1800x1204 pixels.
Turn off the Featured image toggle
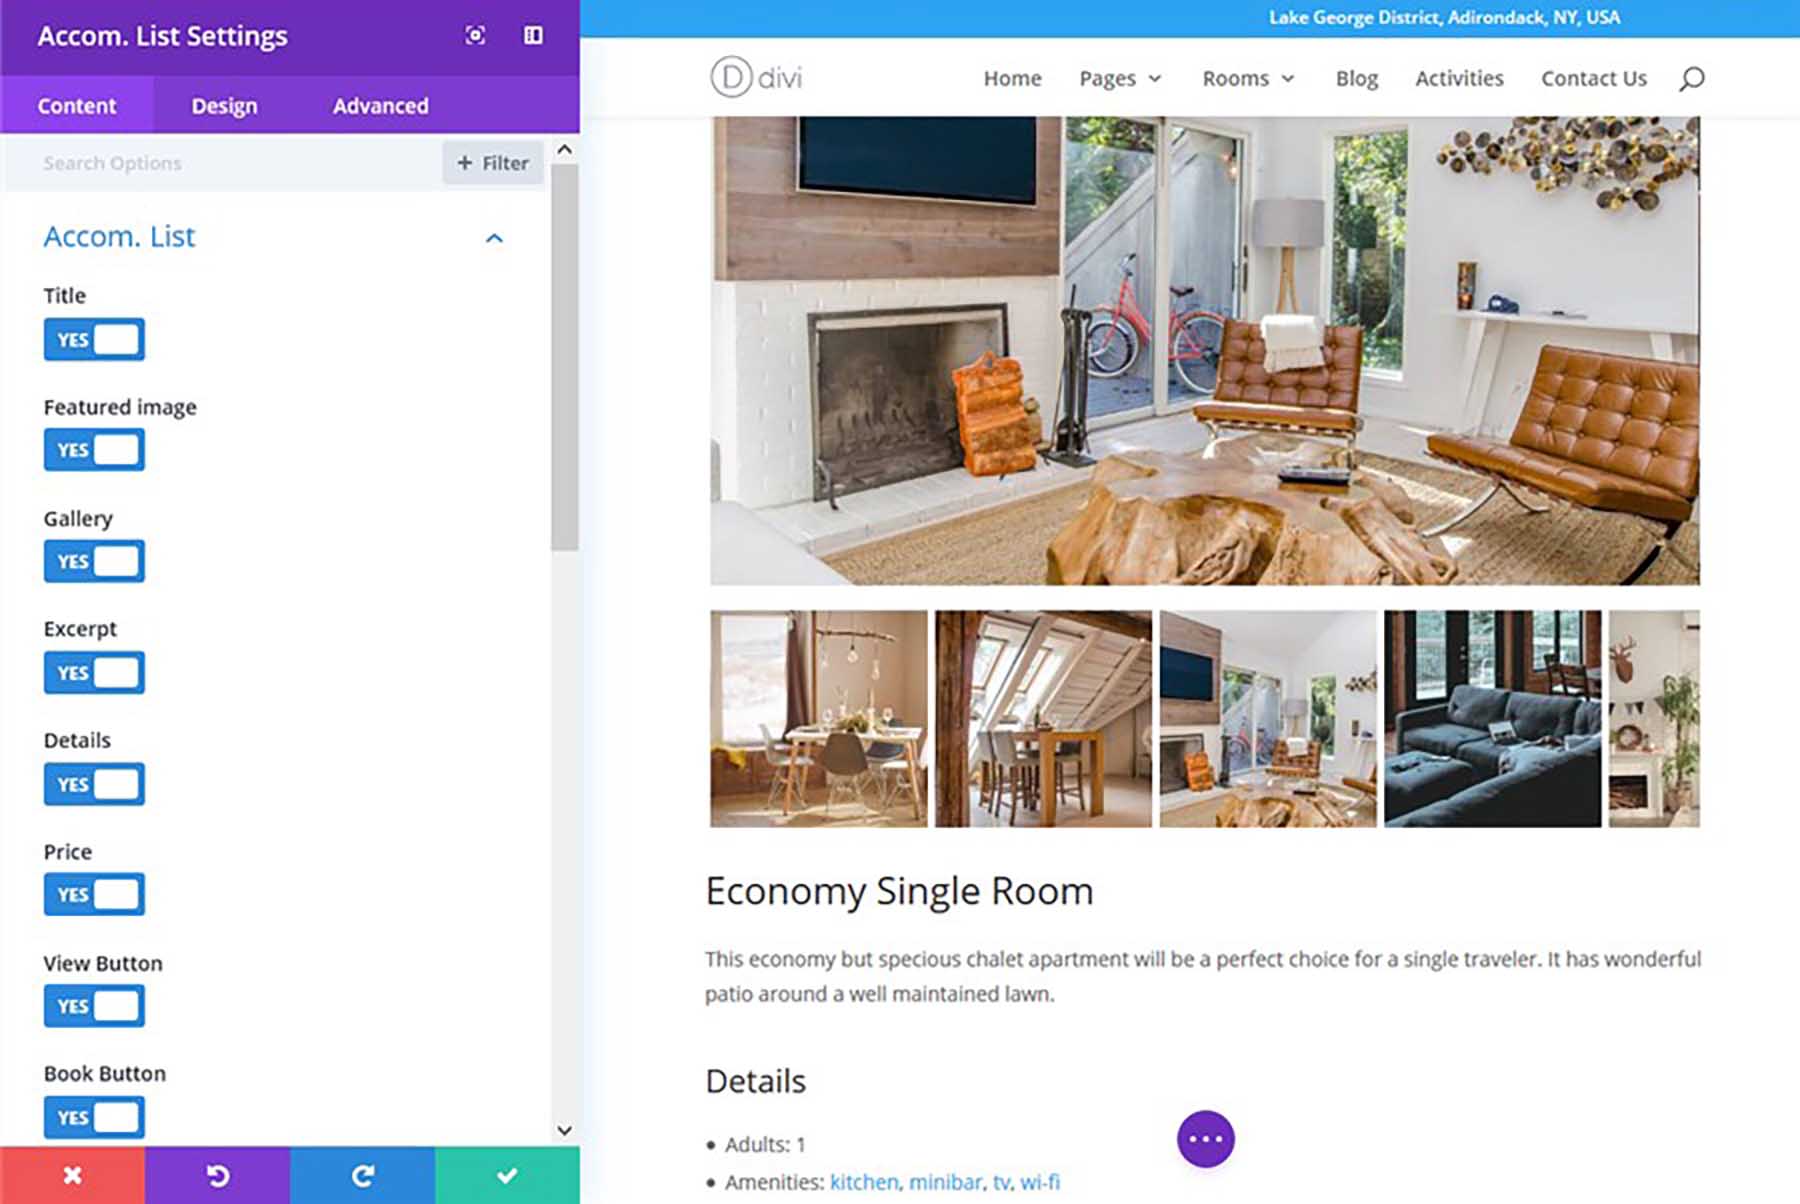(x=94, y=450)
